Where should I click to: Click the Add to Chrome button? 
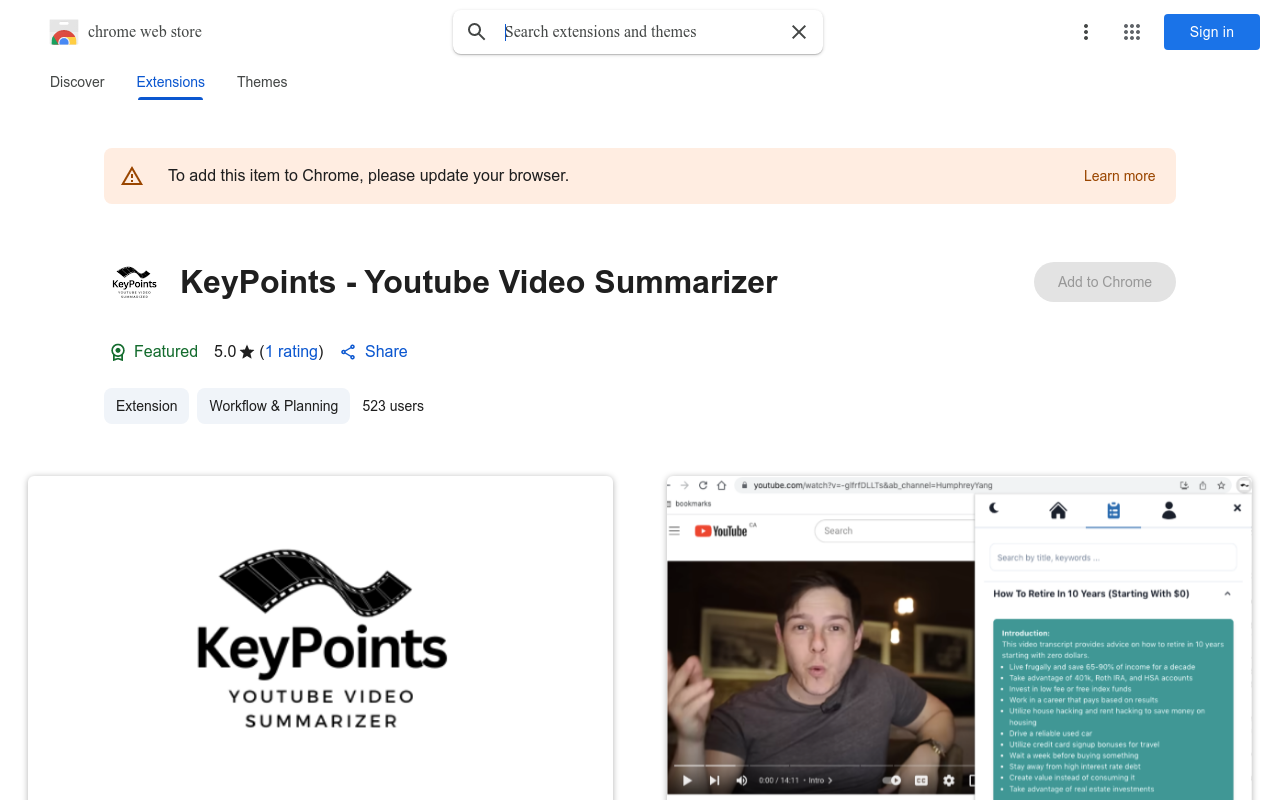click(1105, 282)
